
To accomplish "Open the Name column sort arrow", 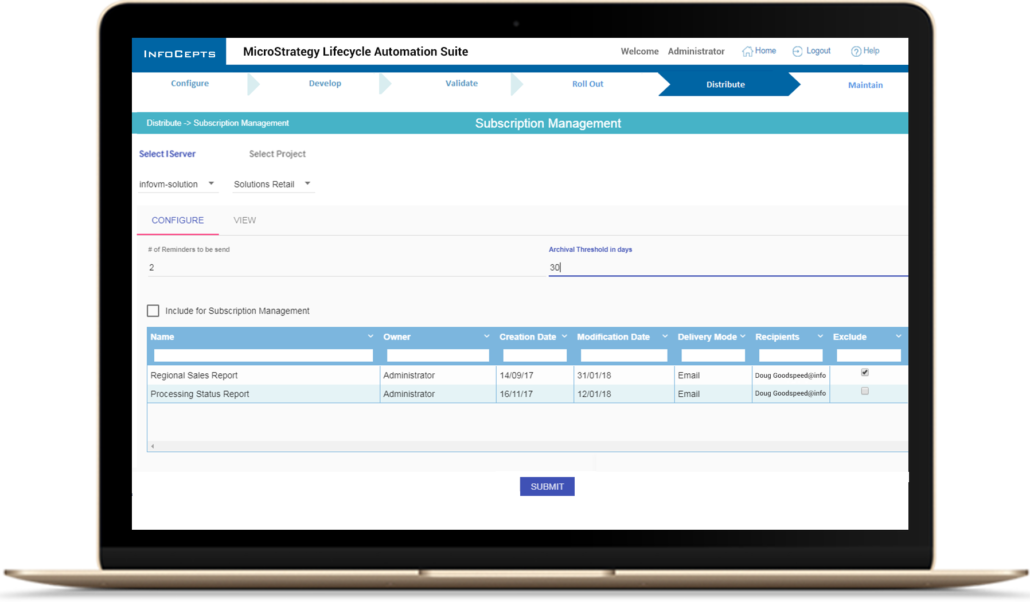I will [x=371, y=337].
